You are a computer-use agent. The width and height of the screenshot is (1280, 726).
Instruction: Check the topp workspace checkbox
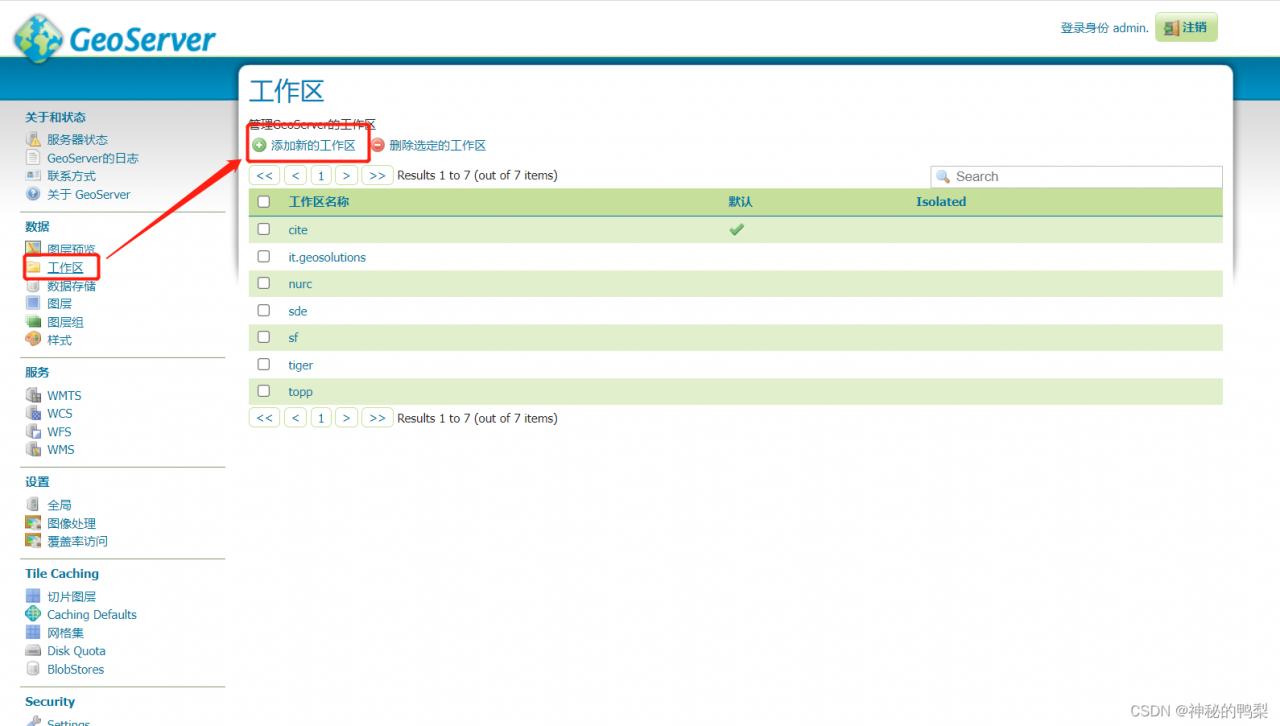coord(264,391)
